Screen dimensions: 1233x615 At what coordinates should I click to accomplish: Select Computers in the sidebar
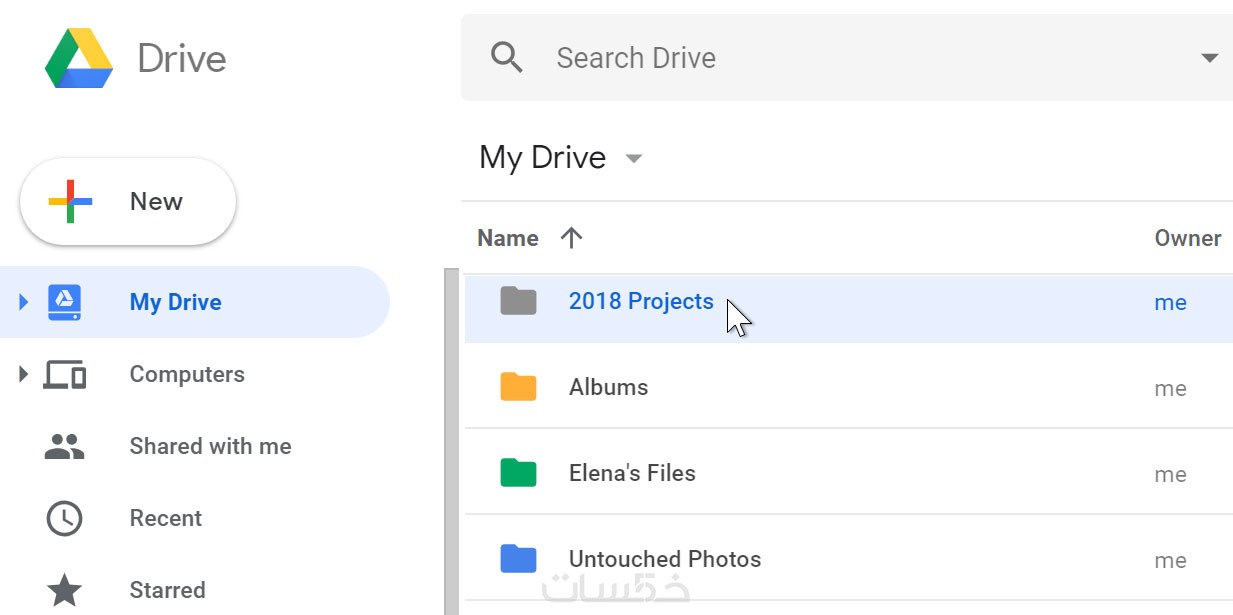[187, 374]
